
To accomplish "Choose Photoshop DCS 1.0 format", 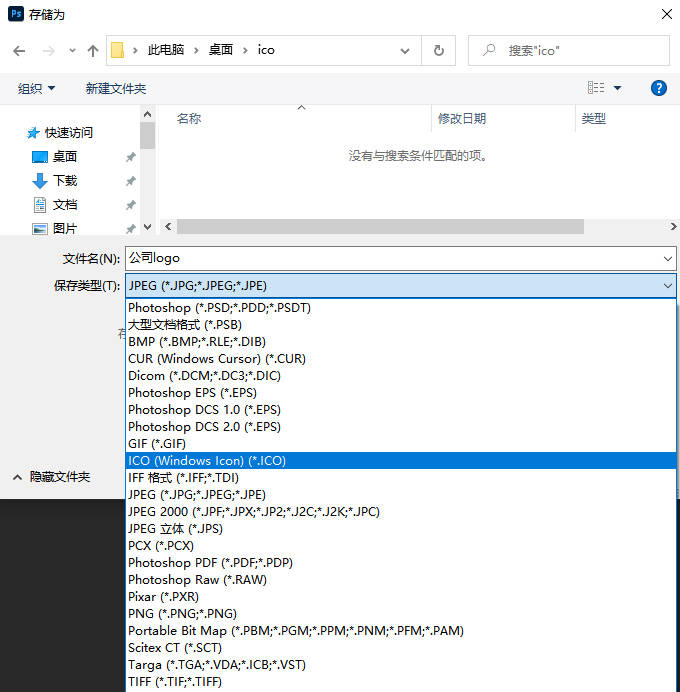I will pos(401,410).
